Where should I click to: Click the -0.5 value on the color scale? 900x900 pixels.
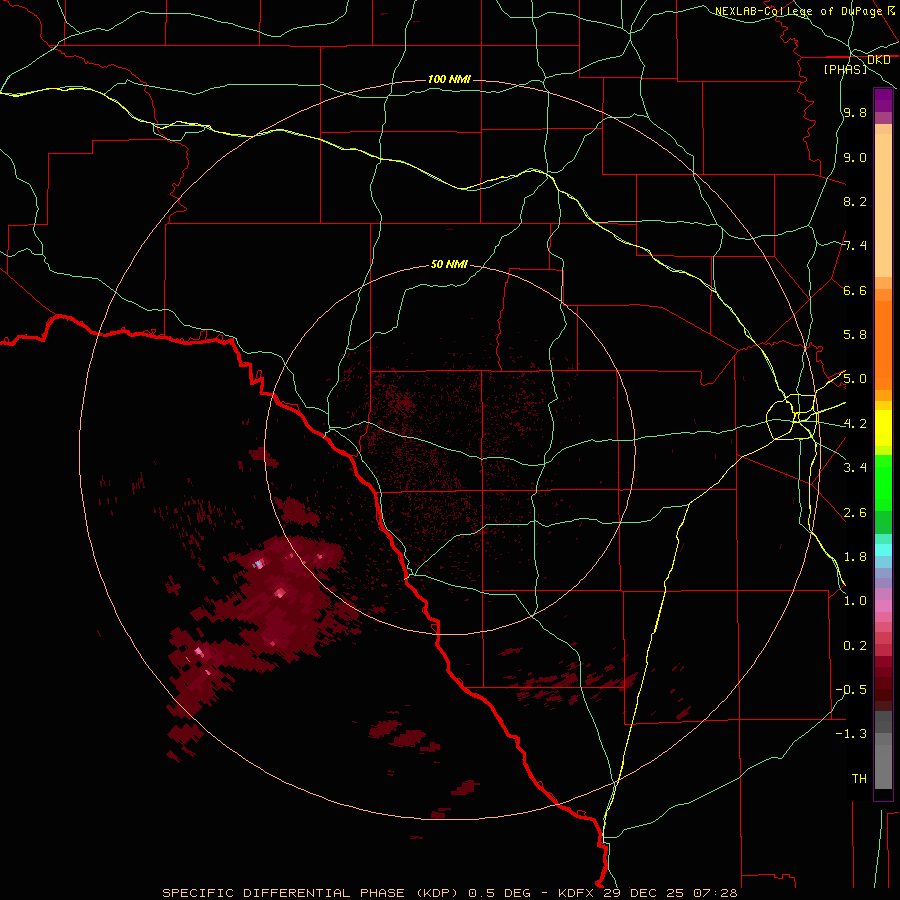click(851, 689)
